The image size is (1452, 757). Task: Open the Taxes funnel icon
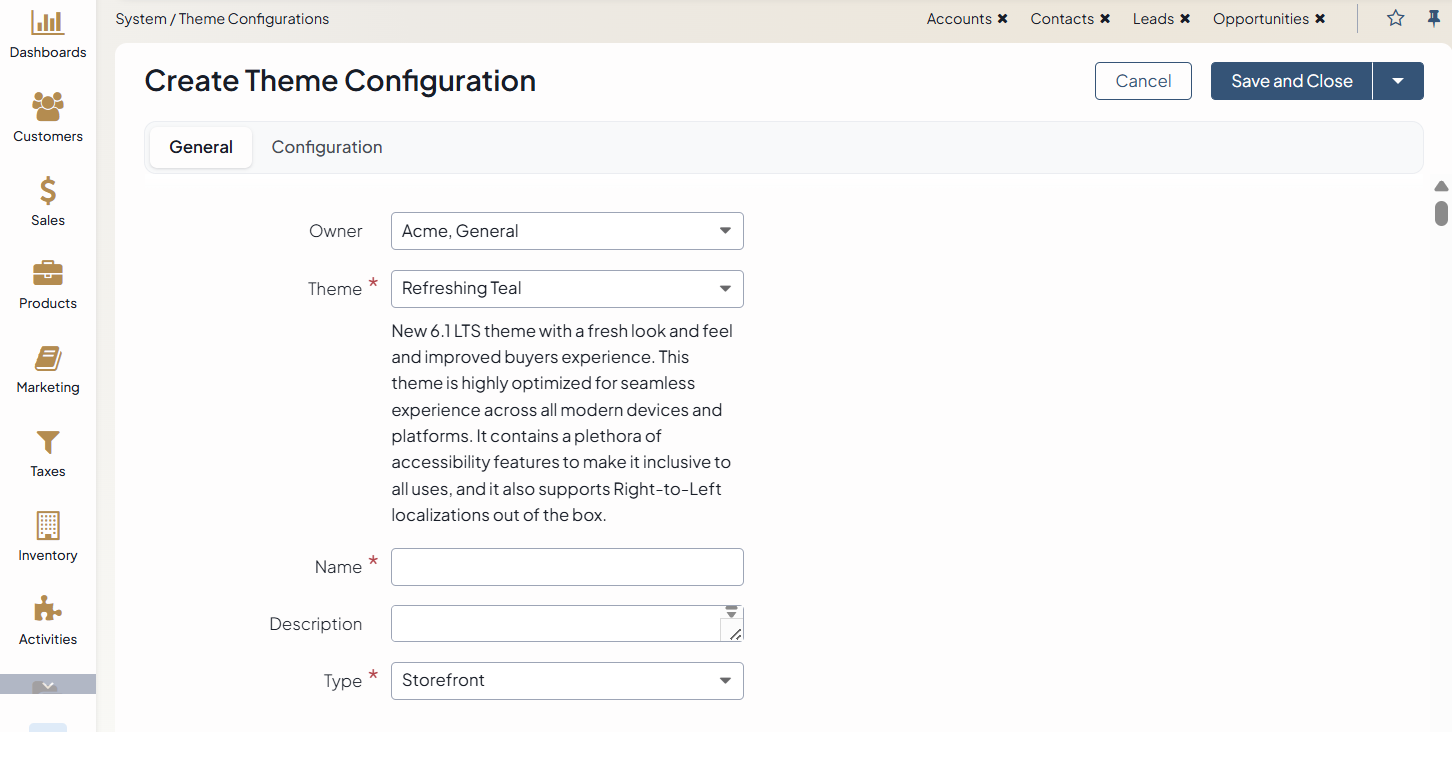[47, 442]
